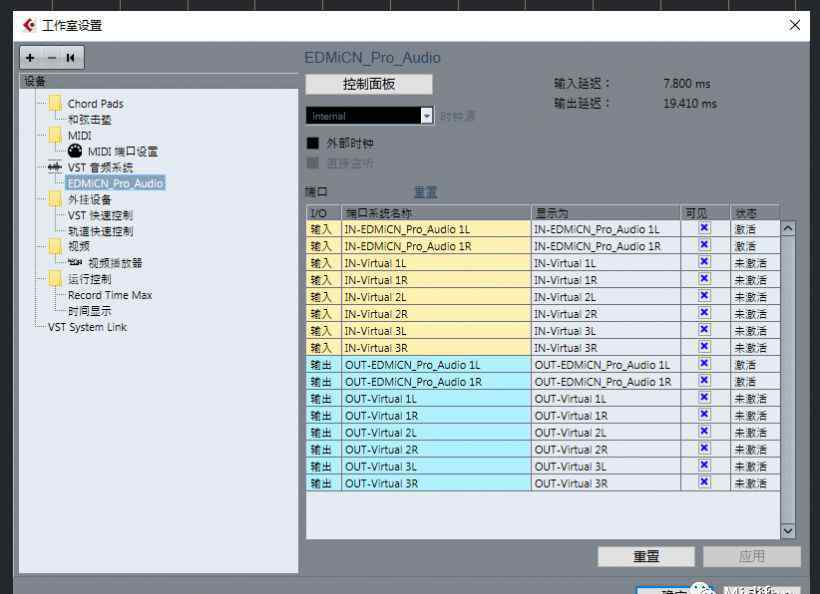Screen dimensions: 820x594
Task: Open the 控制面板 control panel
Action: [369, 84]
